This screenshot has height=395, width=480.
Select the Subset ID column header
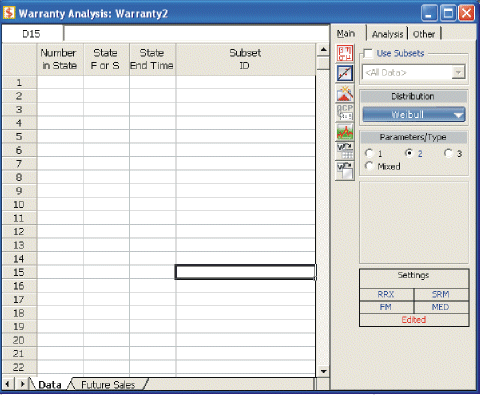click(245, 59)
